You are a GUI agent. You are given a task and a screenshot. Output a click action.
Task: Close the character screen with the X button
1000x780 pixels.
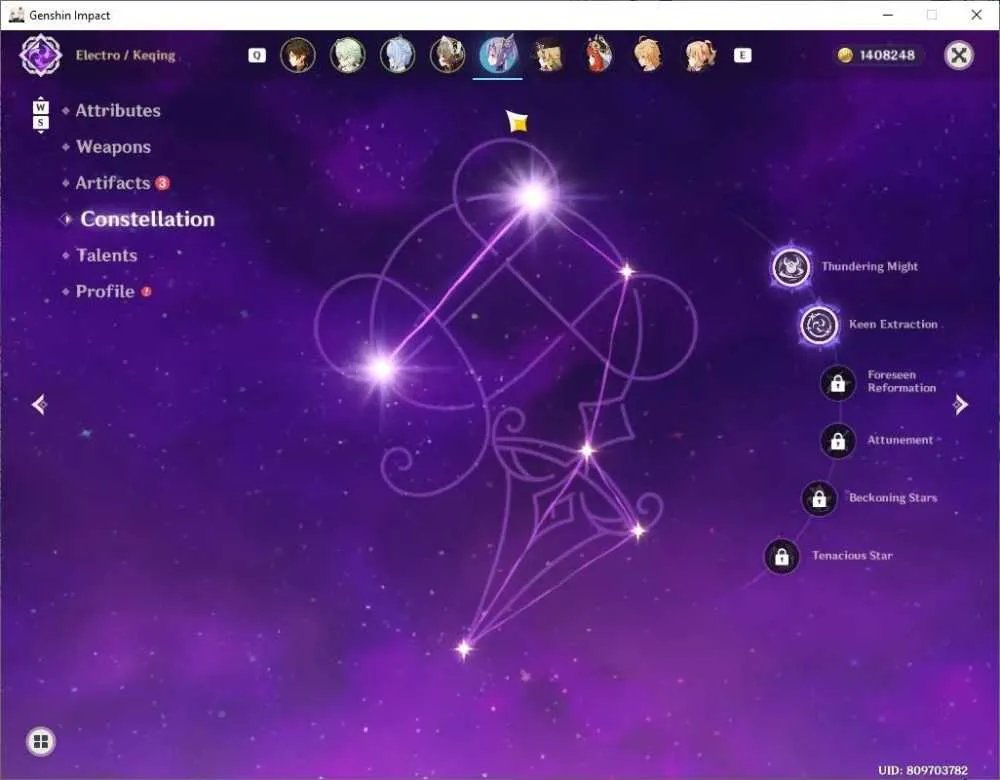click(959, 55)
